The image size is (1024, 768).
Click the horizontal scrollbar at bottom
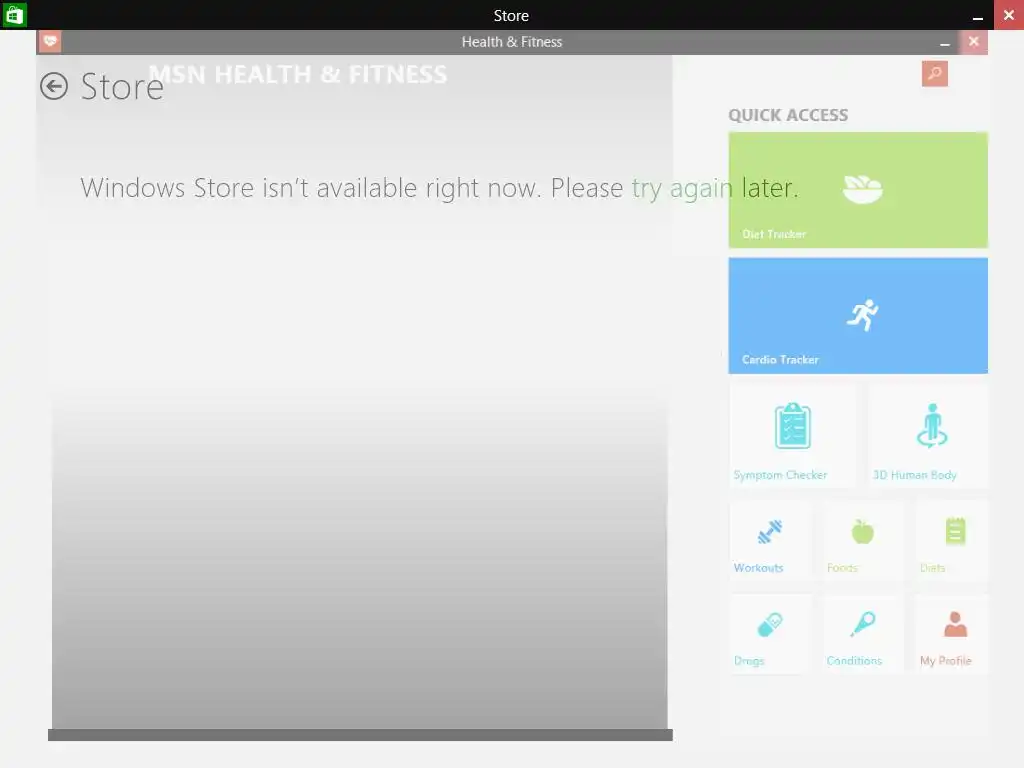click(x=360, y=735)
